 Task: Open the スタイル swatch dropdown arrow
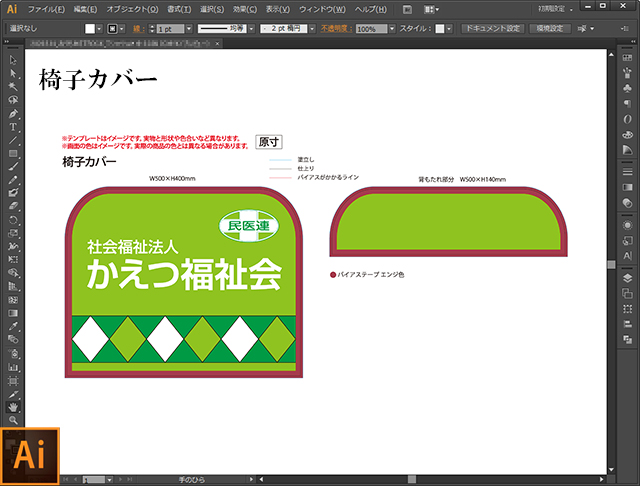[449, 29]
